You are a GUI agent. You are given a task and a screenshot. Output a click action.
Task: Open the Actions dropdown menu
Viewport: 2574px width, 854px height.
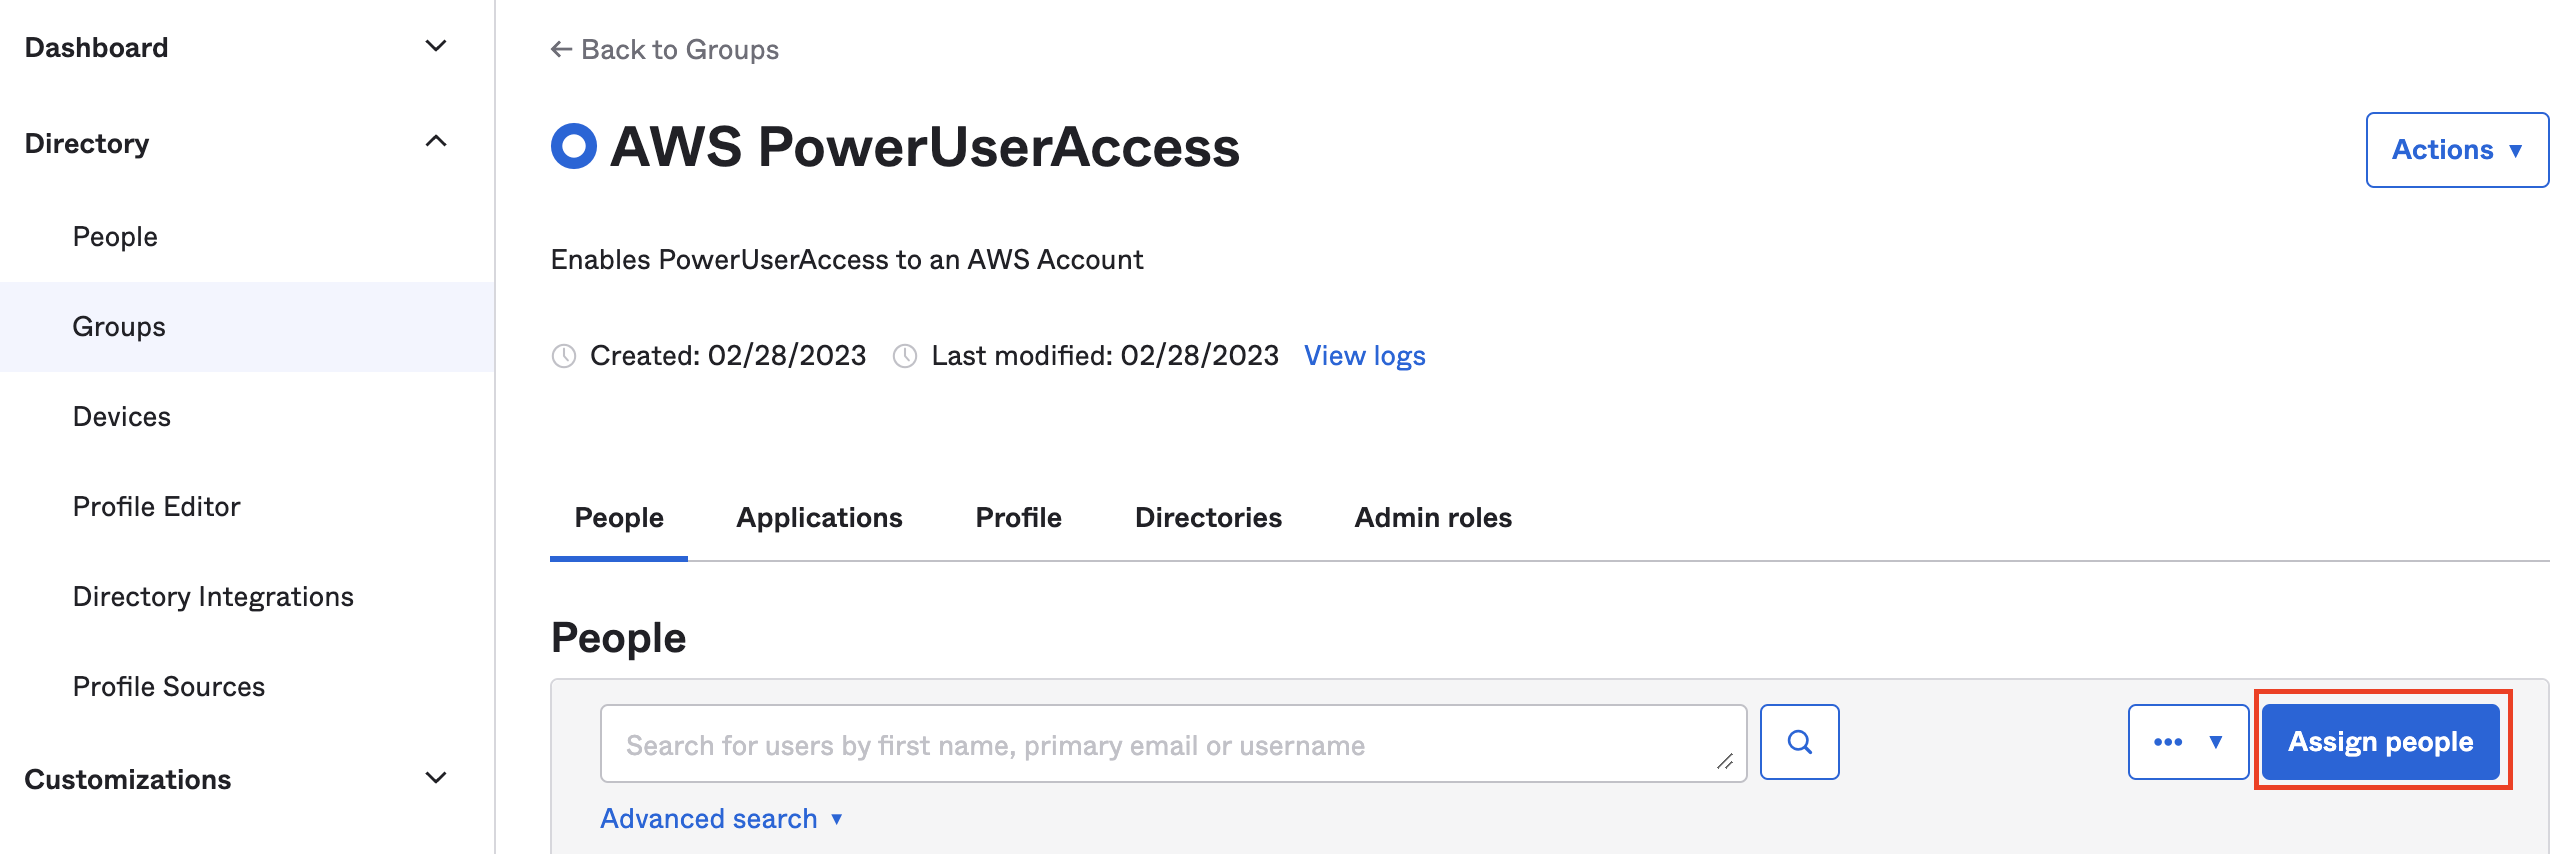point(2457,150)
